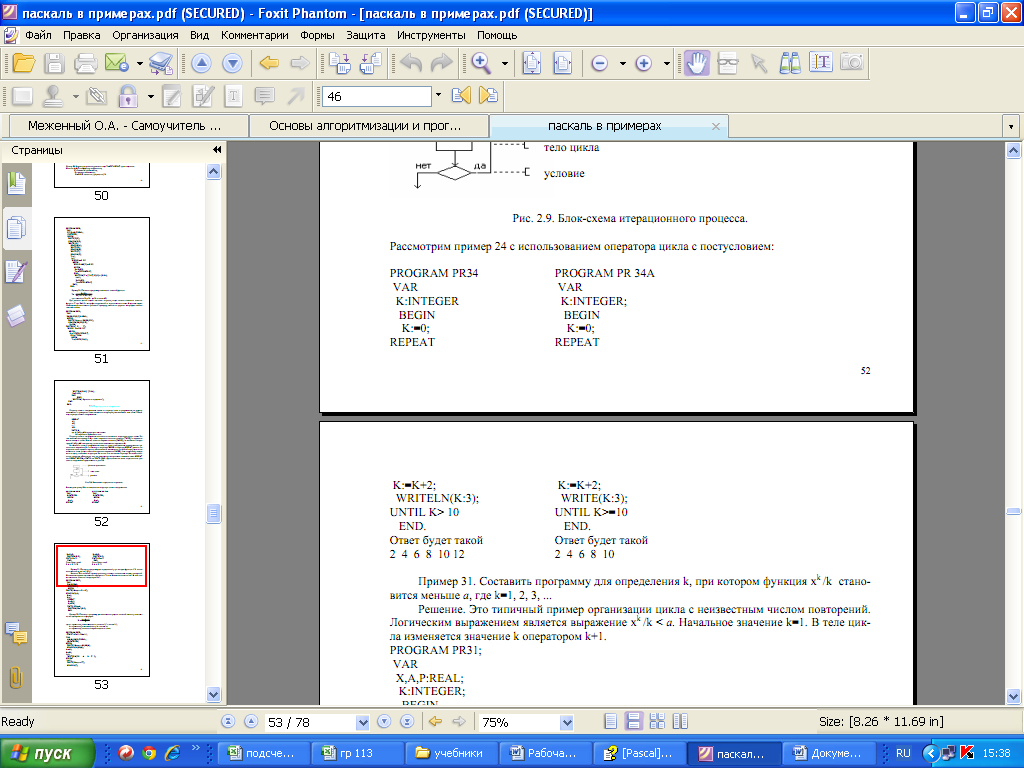Open the Организация menu

pyautogui.click(x=145, y=35)
